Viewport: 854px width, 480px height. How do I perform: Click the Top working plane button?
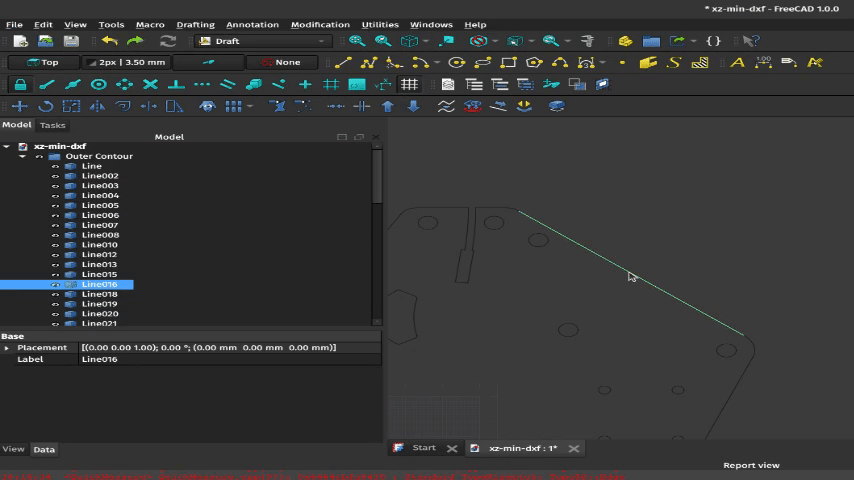click(x=44, y=63)
